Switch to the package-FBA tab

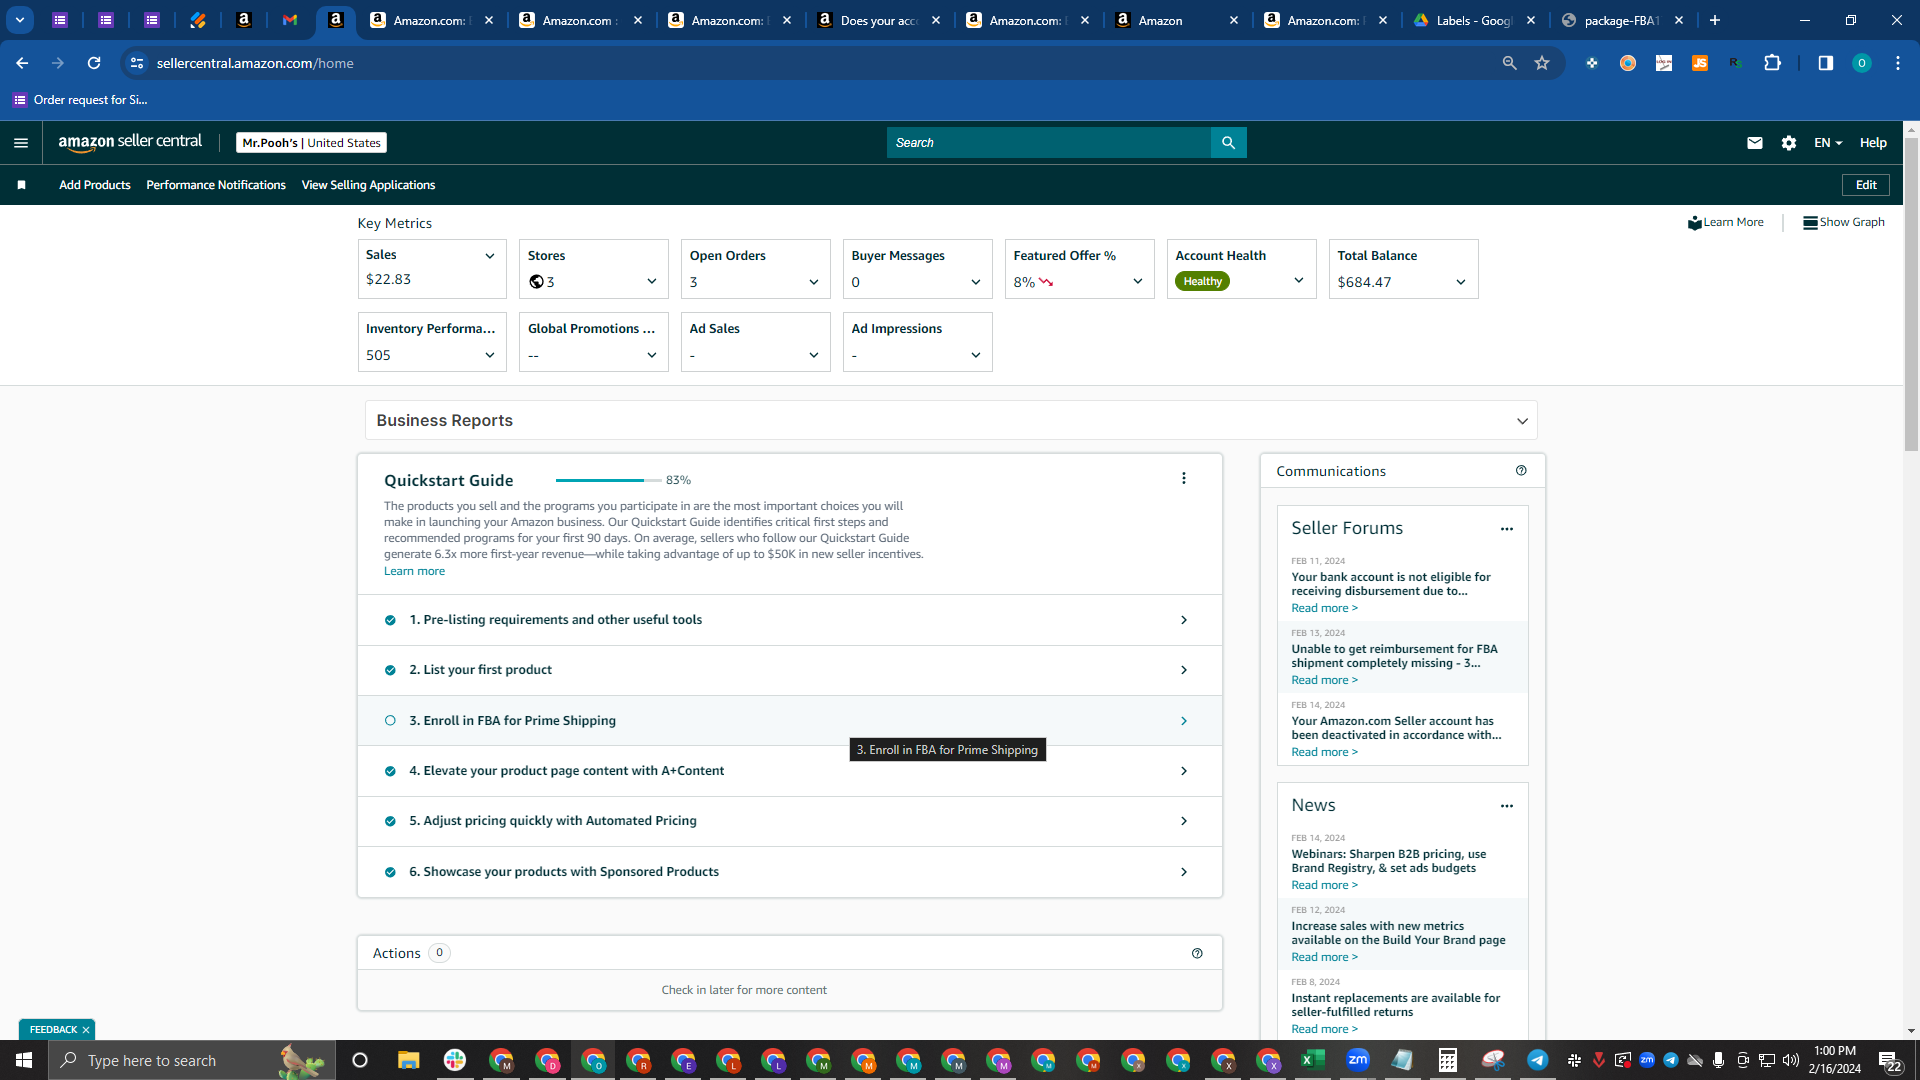tap(1622, 20)
